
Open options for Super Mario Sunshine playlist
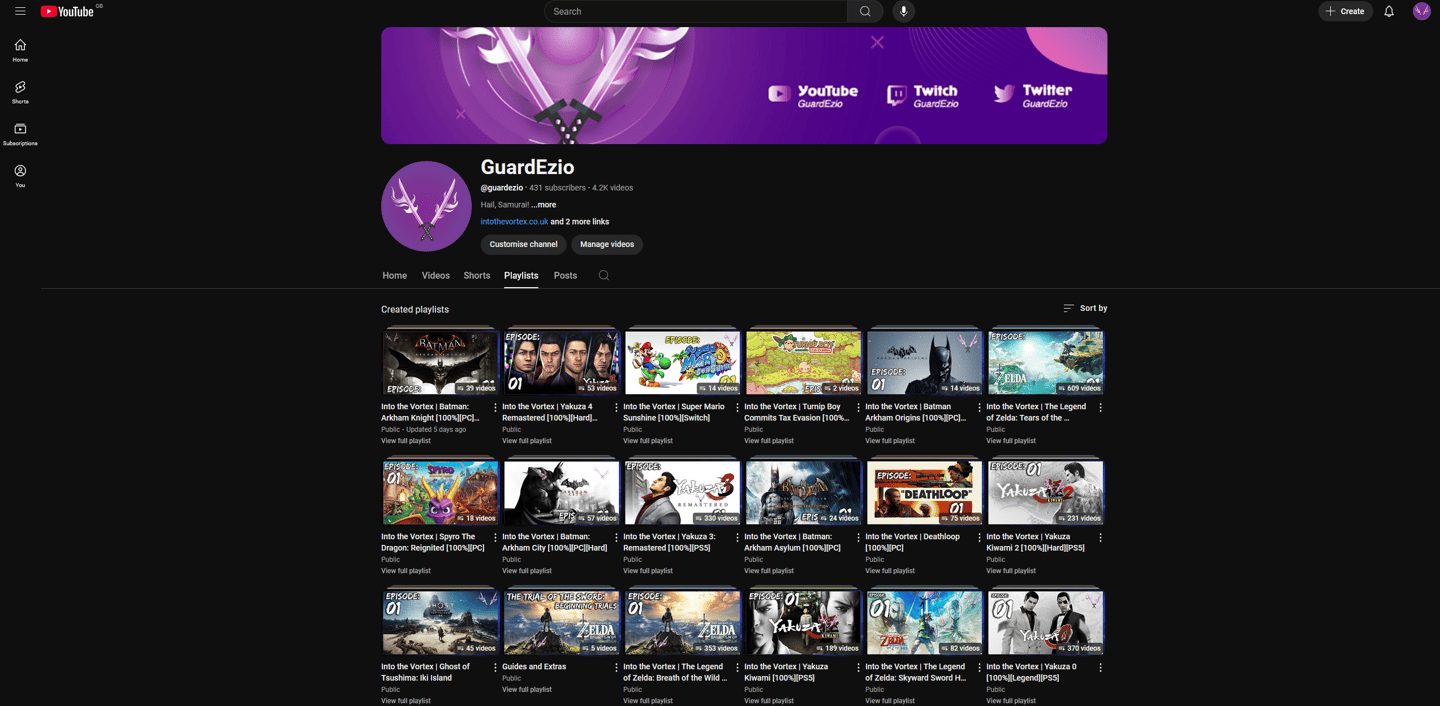(737, 407)
